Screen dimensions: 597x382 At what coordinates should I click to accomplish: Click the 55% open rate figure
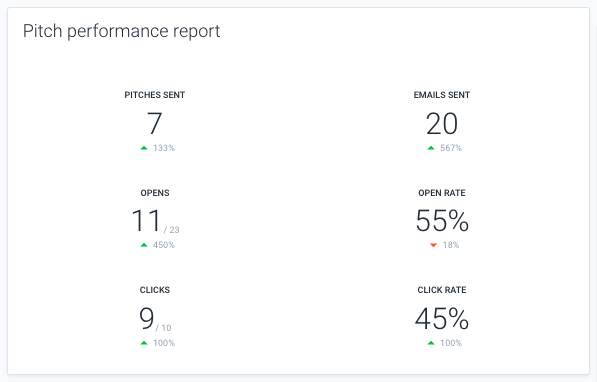pos(442,221)
